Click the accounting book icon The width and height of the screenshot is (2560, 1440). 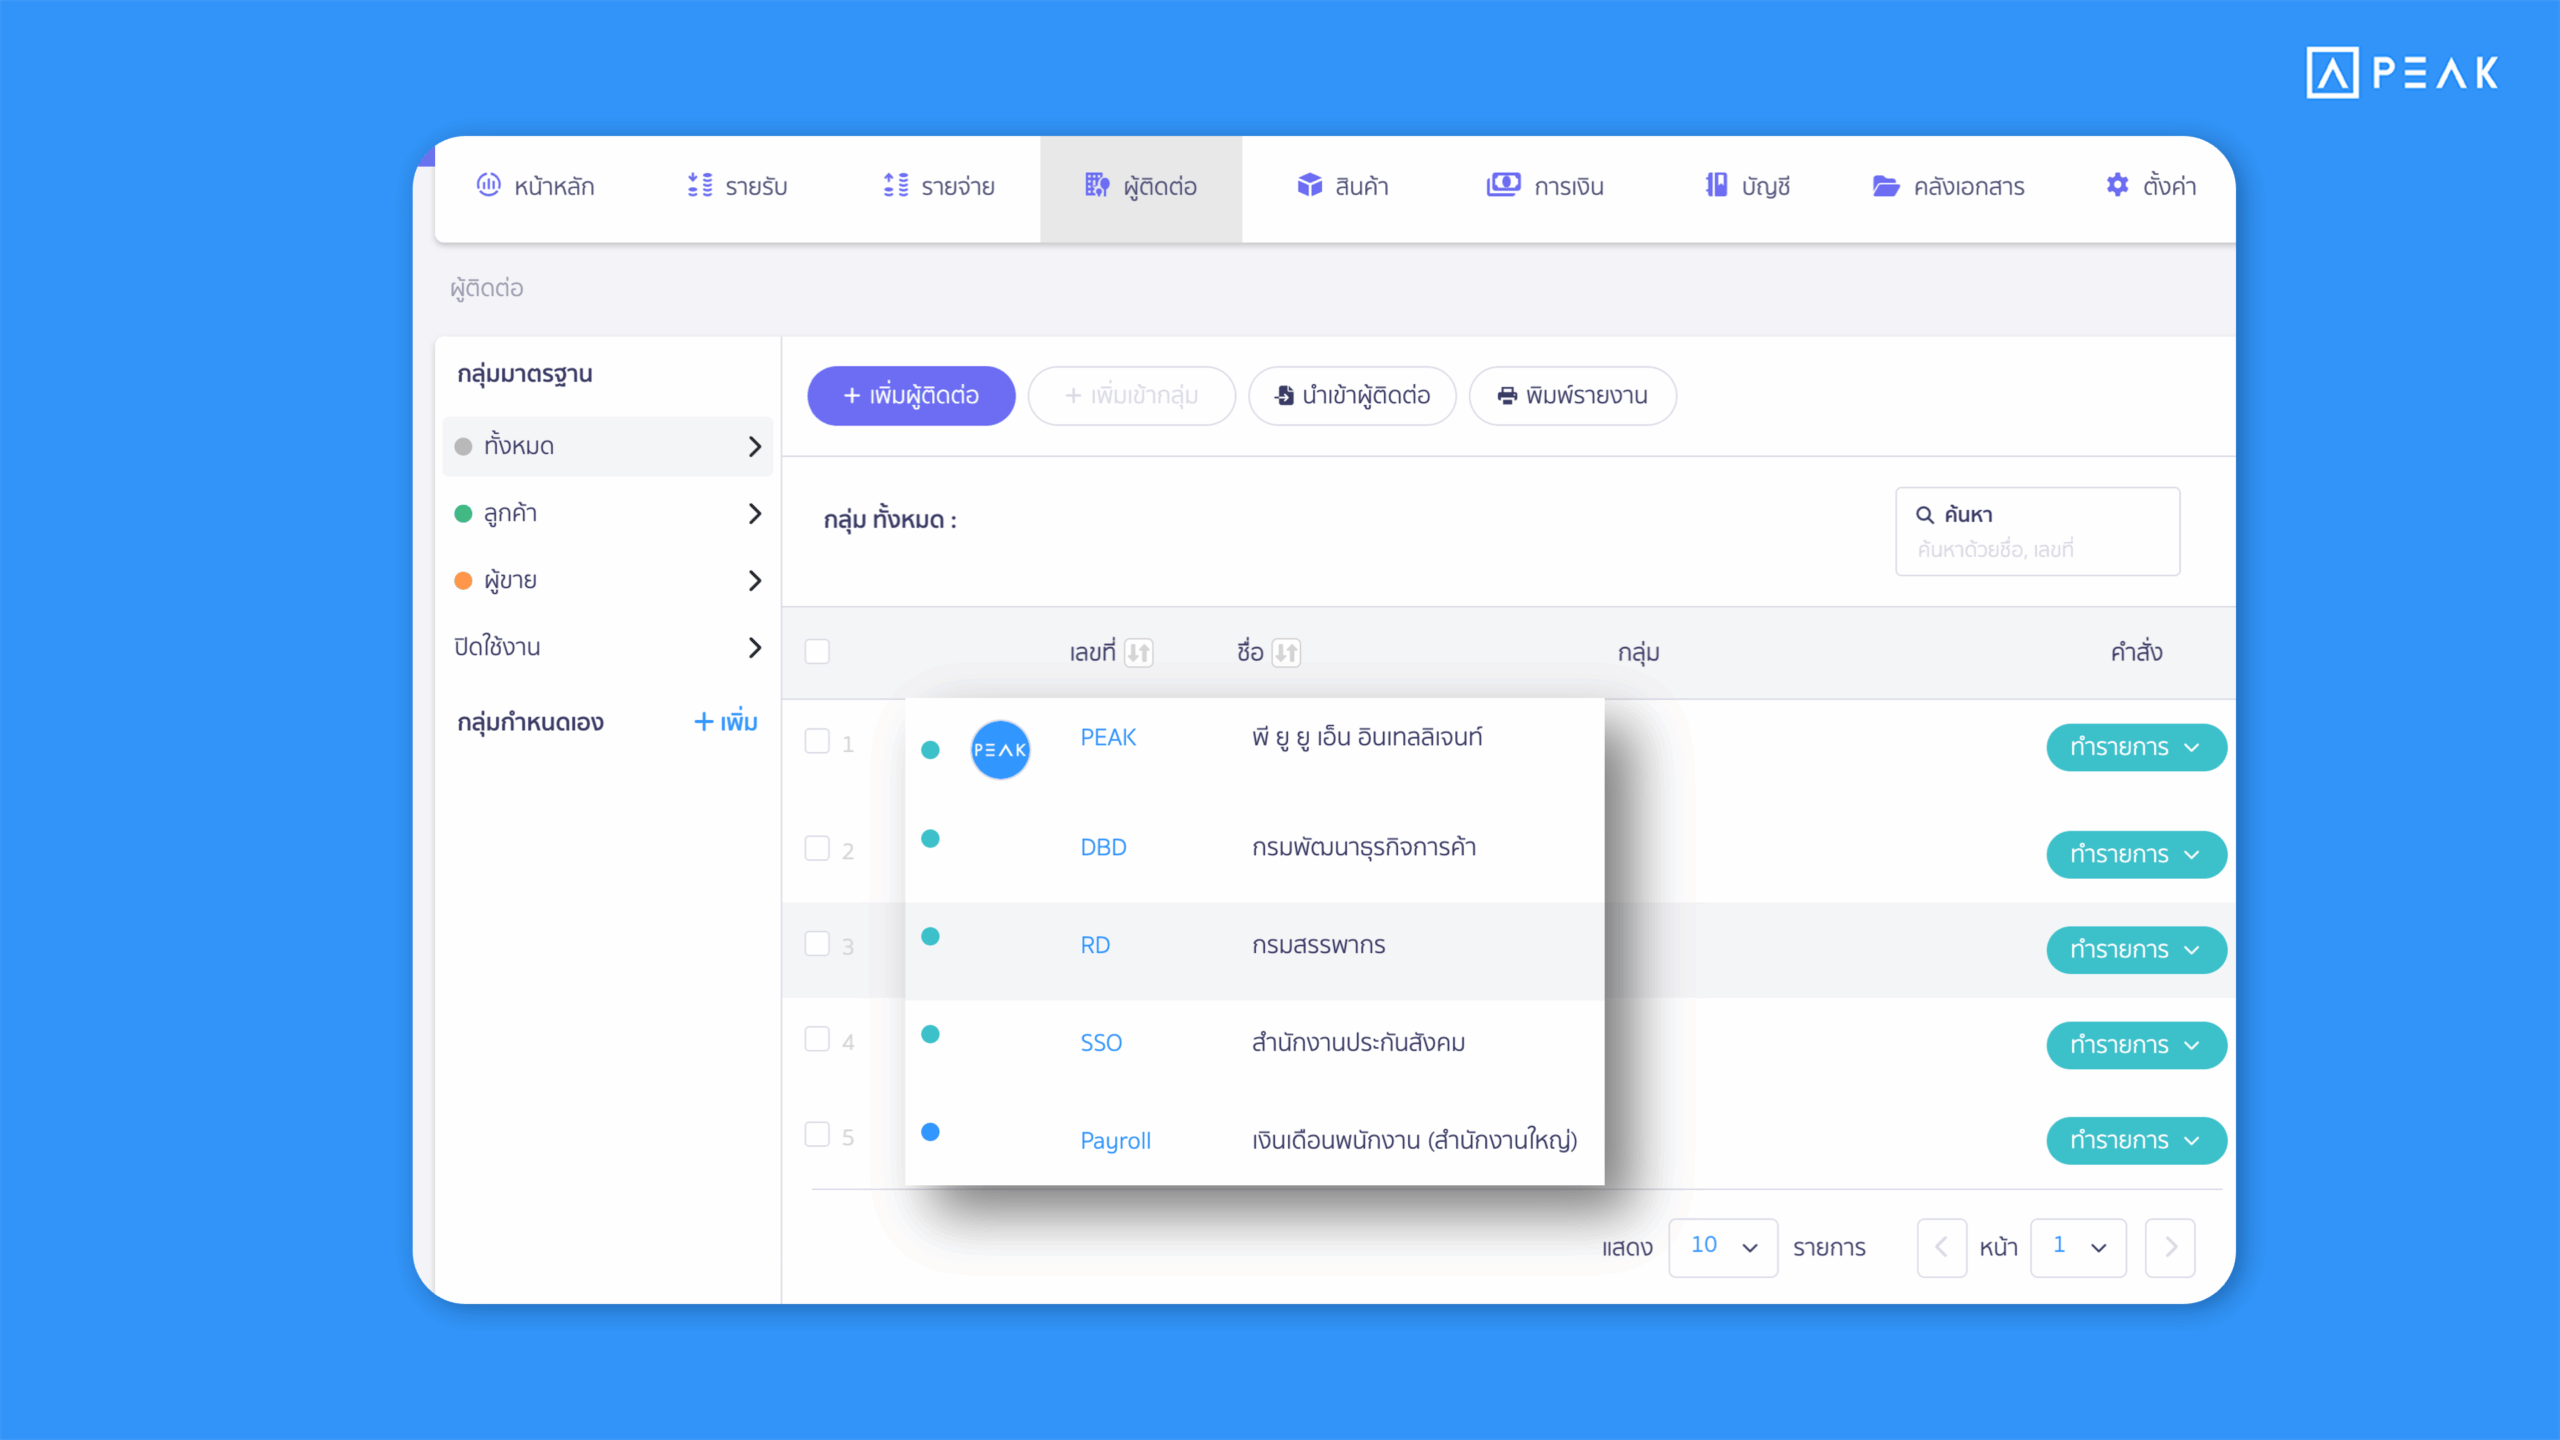(1716, 185)
